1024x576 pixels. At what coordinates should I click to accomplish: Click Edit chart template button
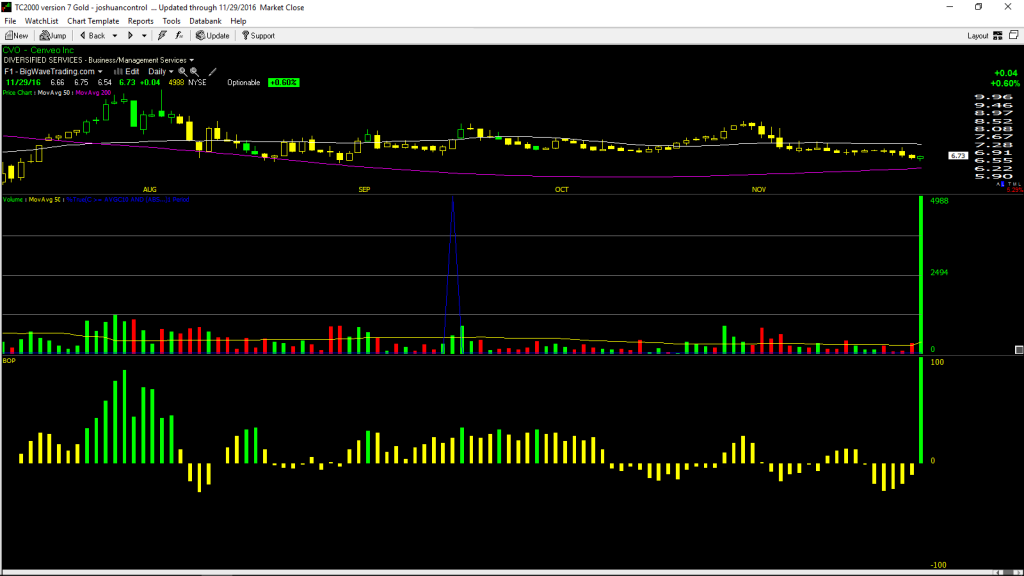coord(127,72)
